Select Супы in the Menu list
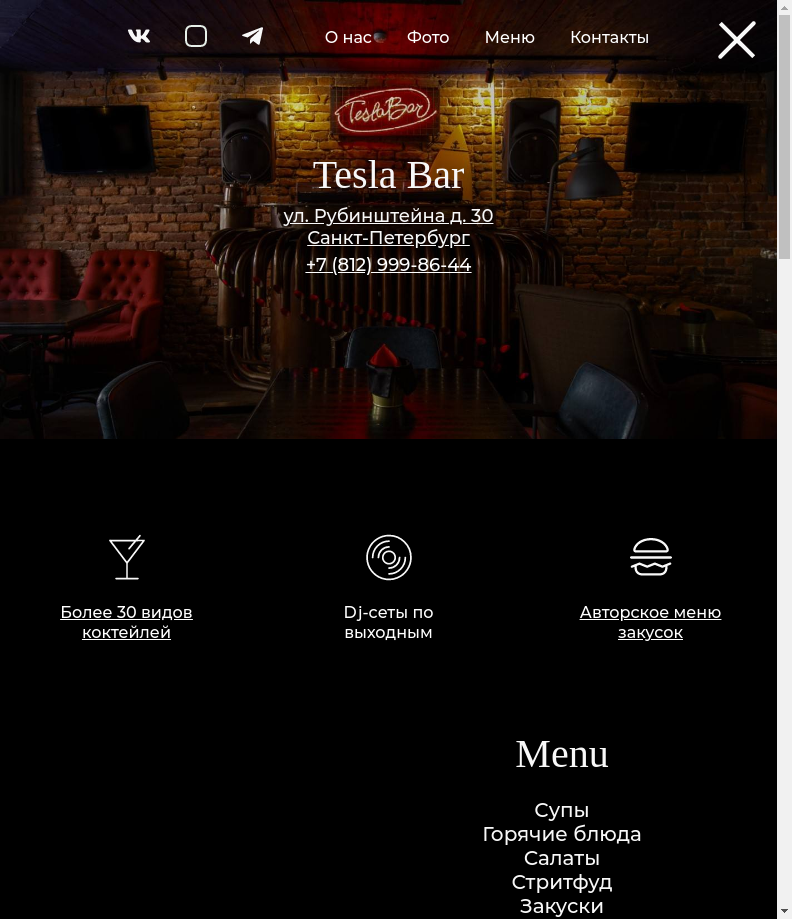 pos(562,810)
